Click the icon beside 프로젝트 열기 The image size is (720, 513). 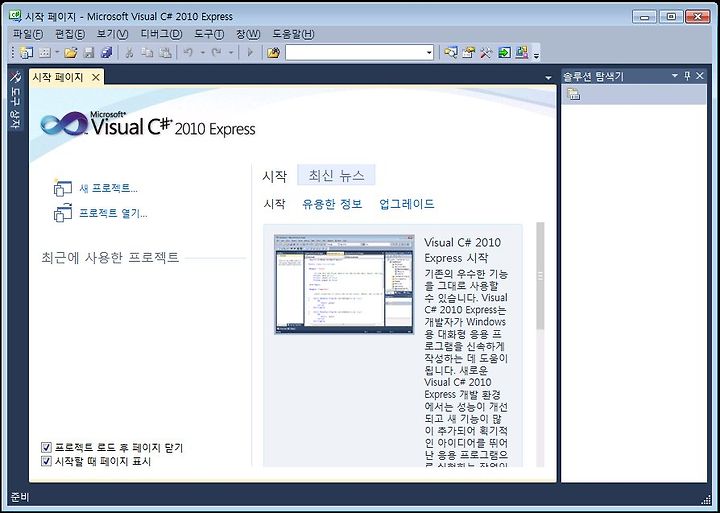(63, 213)
